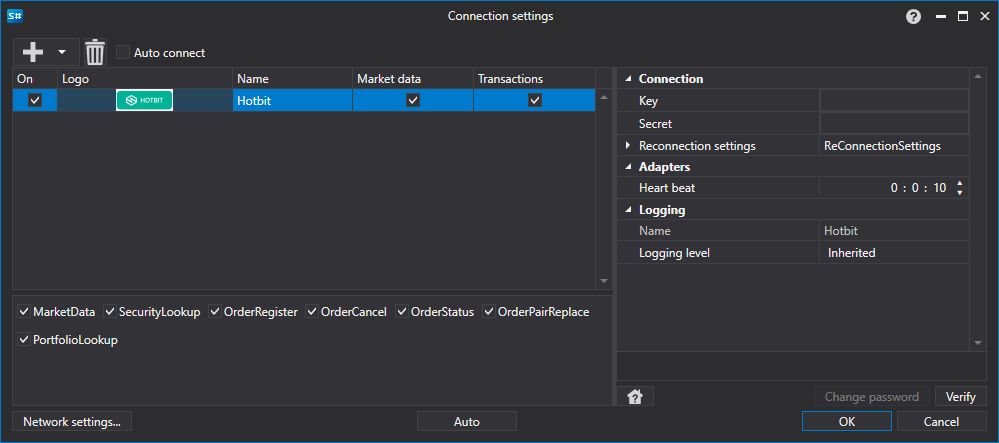Click the Logo column header
Viewport: 999px width, 443px height.
tap(145, 79)
